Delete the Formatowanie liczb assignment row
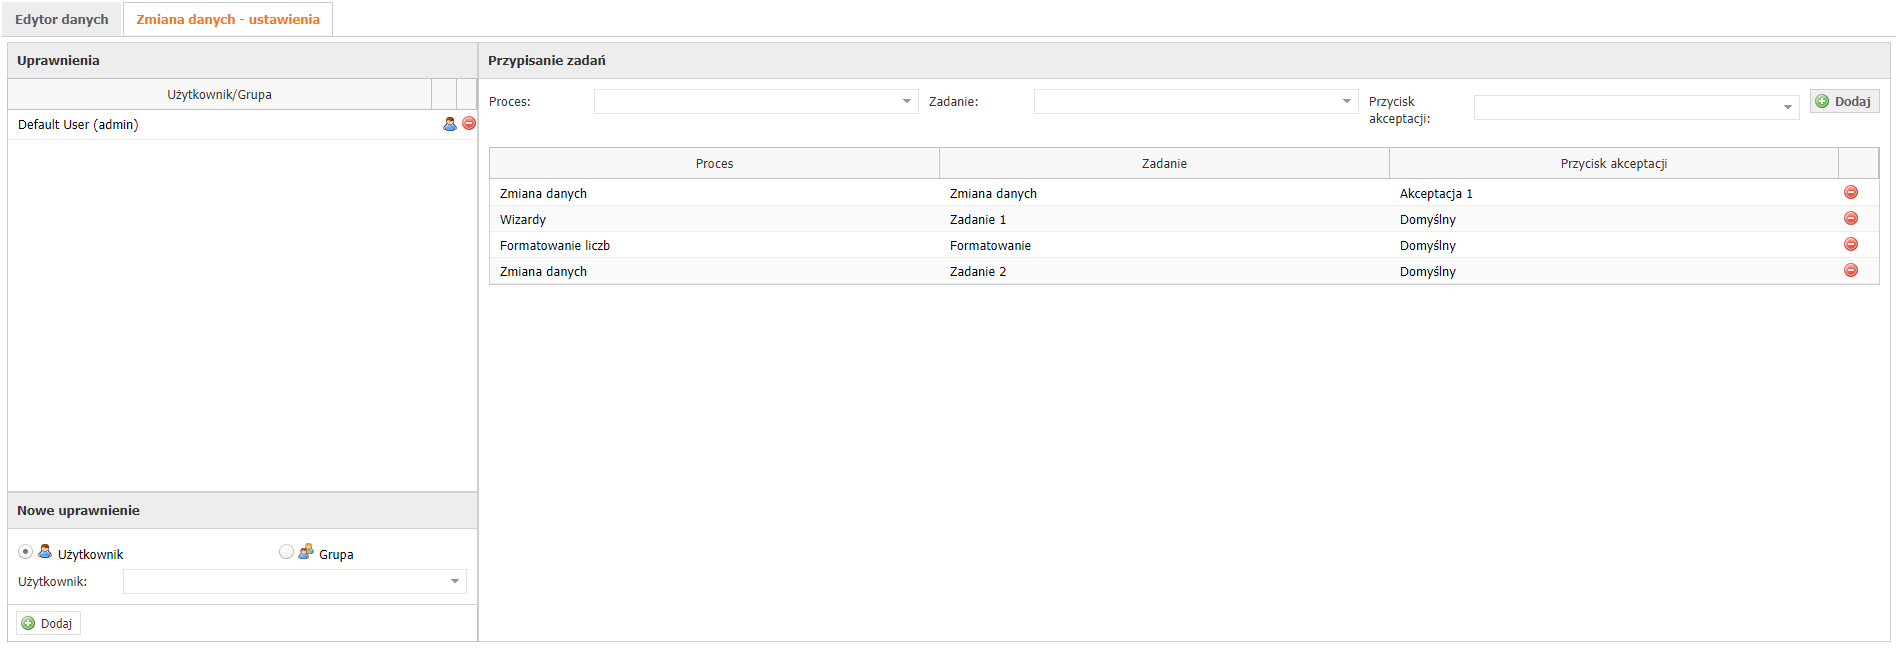 1851,245
